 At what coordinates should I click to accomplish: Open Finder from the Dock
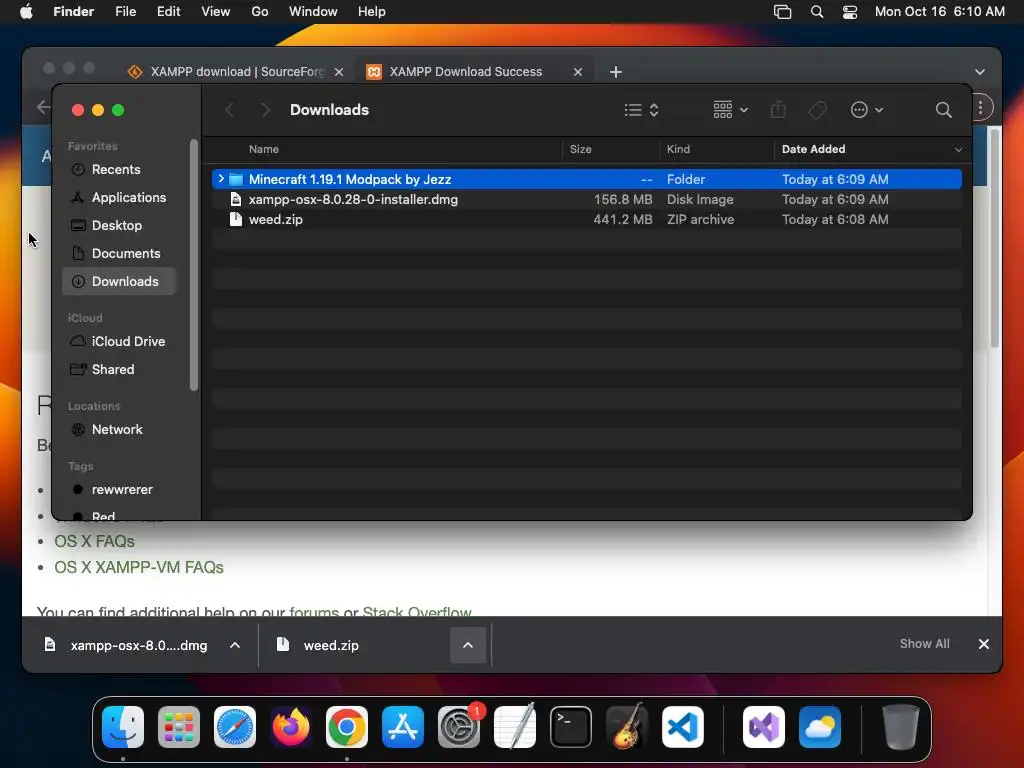[123, 727]
